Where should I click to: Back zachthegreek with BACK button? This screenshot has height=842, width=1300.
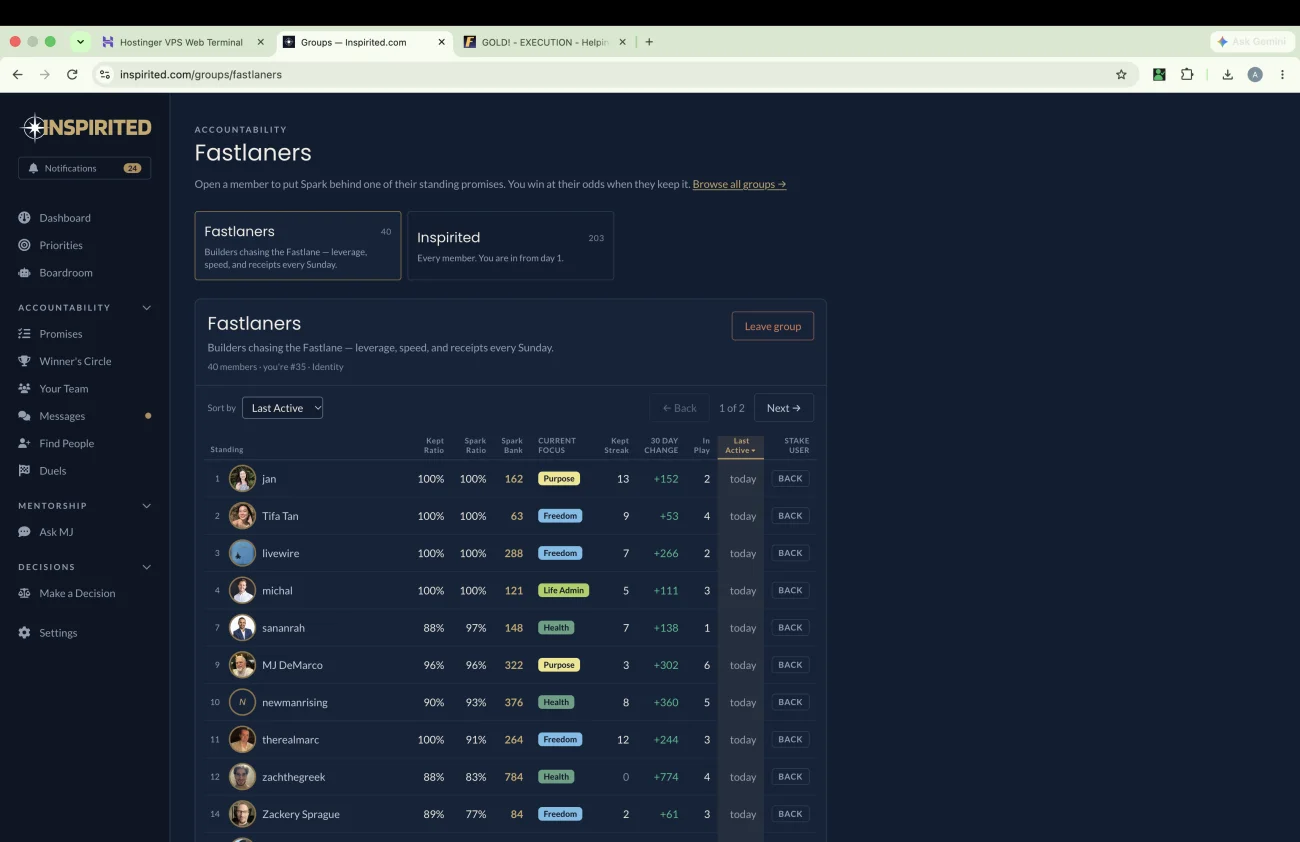(791, 777)
